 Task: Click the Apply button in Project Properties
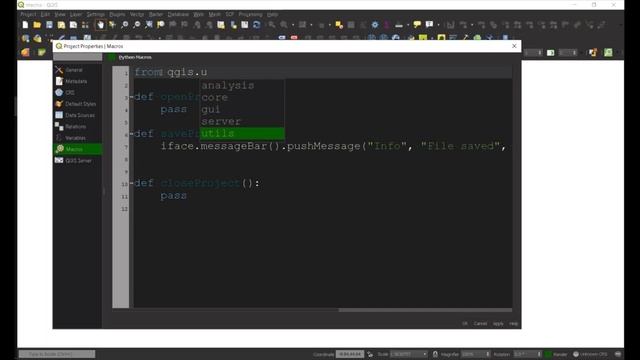click(x=498, y=323)
